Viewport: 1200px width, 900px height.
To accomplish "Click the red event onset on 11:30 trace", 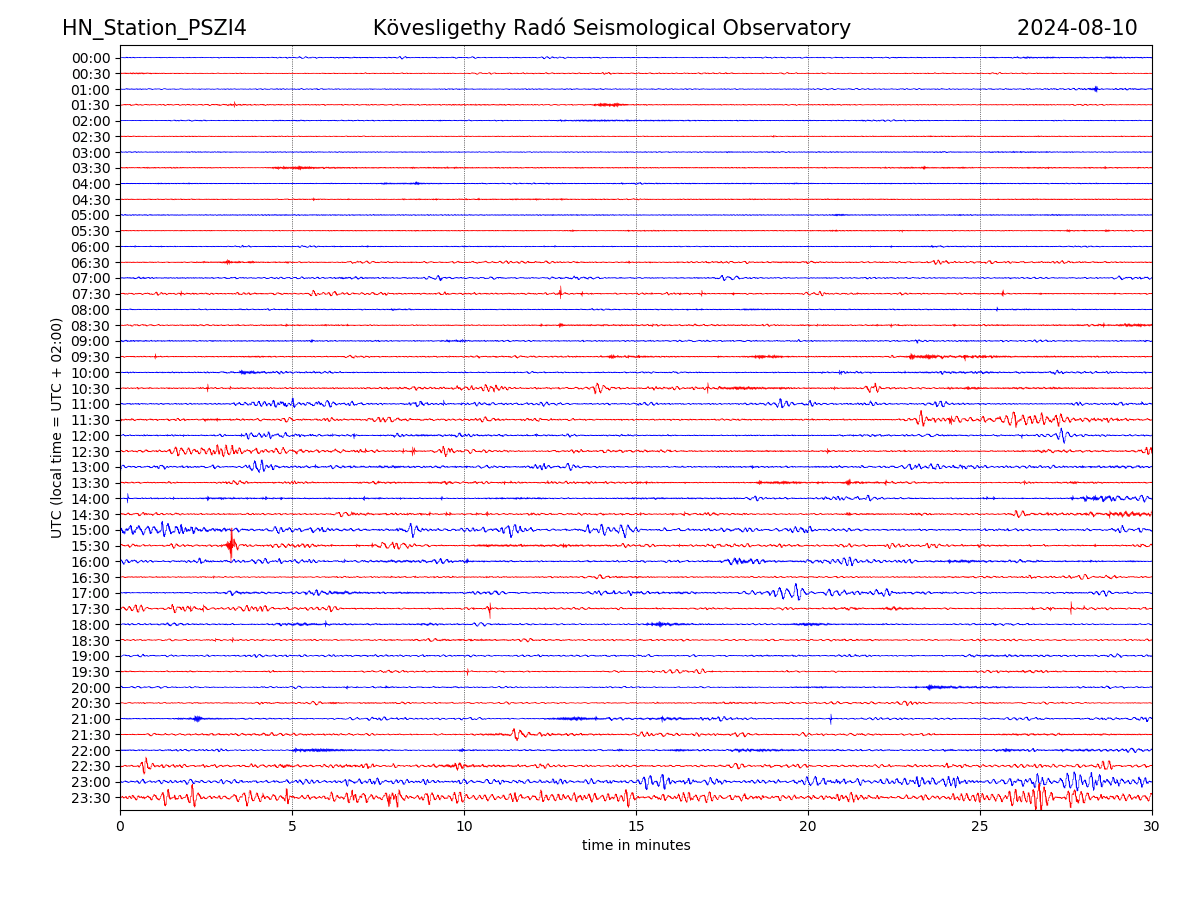I will point(921,418).
